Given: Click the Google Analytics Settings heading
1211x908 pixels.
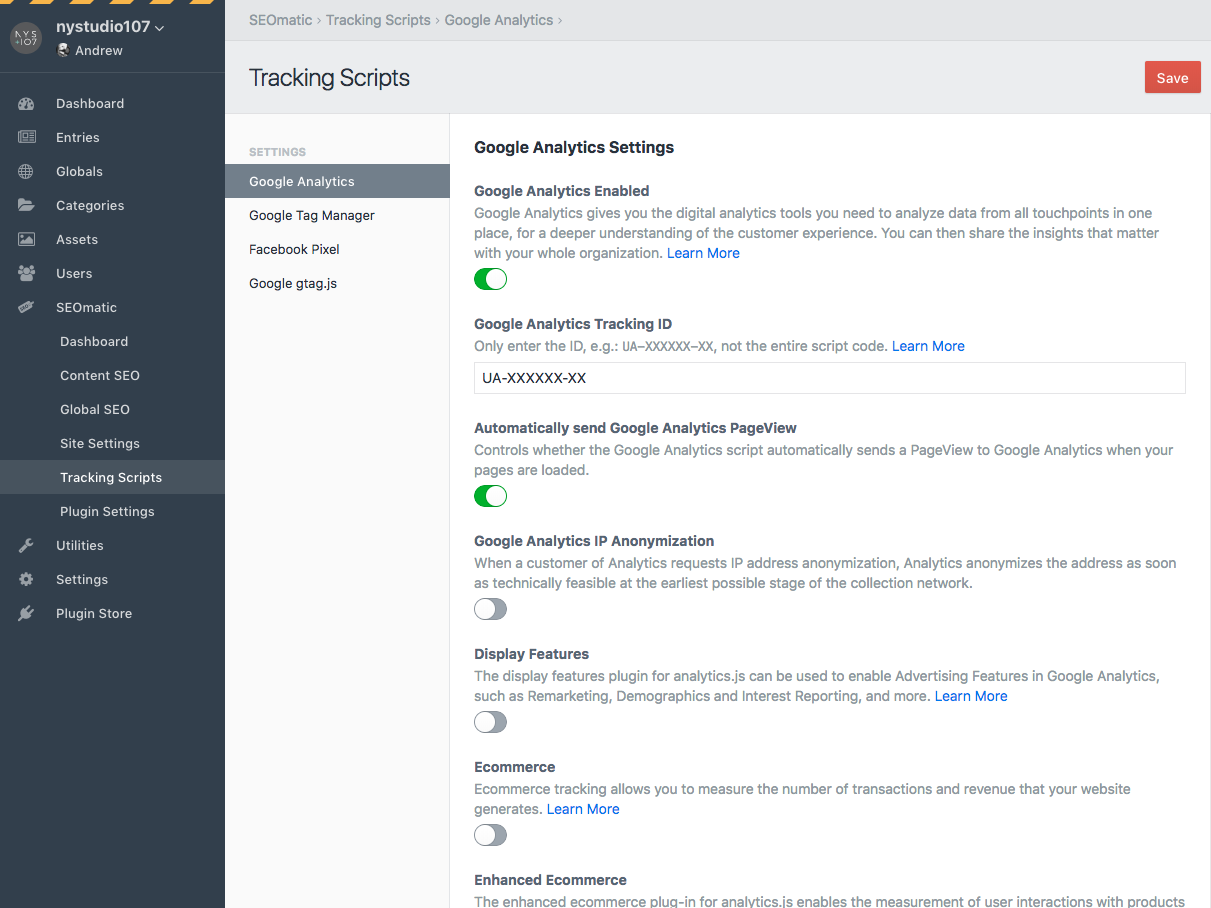Looking at the screenshot, I should point(574,147).
